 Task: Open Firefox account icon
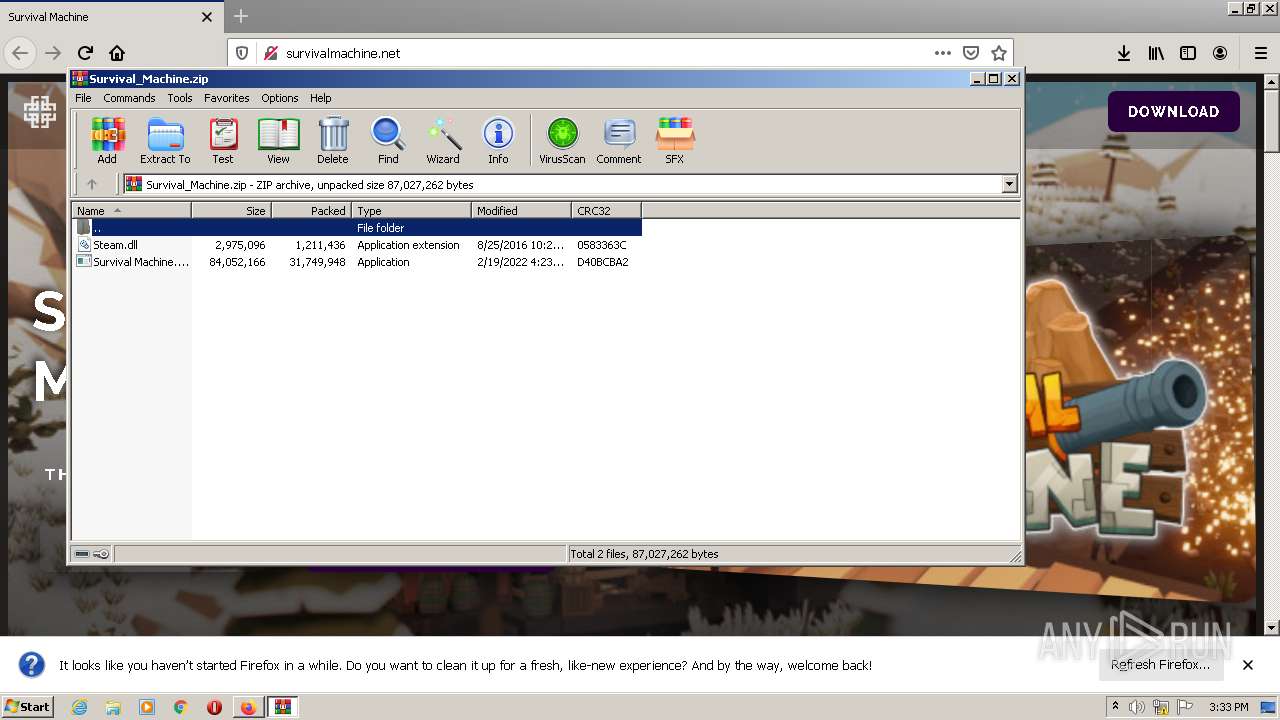pos(1220,53)
